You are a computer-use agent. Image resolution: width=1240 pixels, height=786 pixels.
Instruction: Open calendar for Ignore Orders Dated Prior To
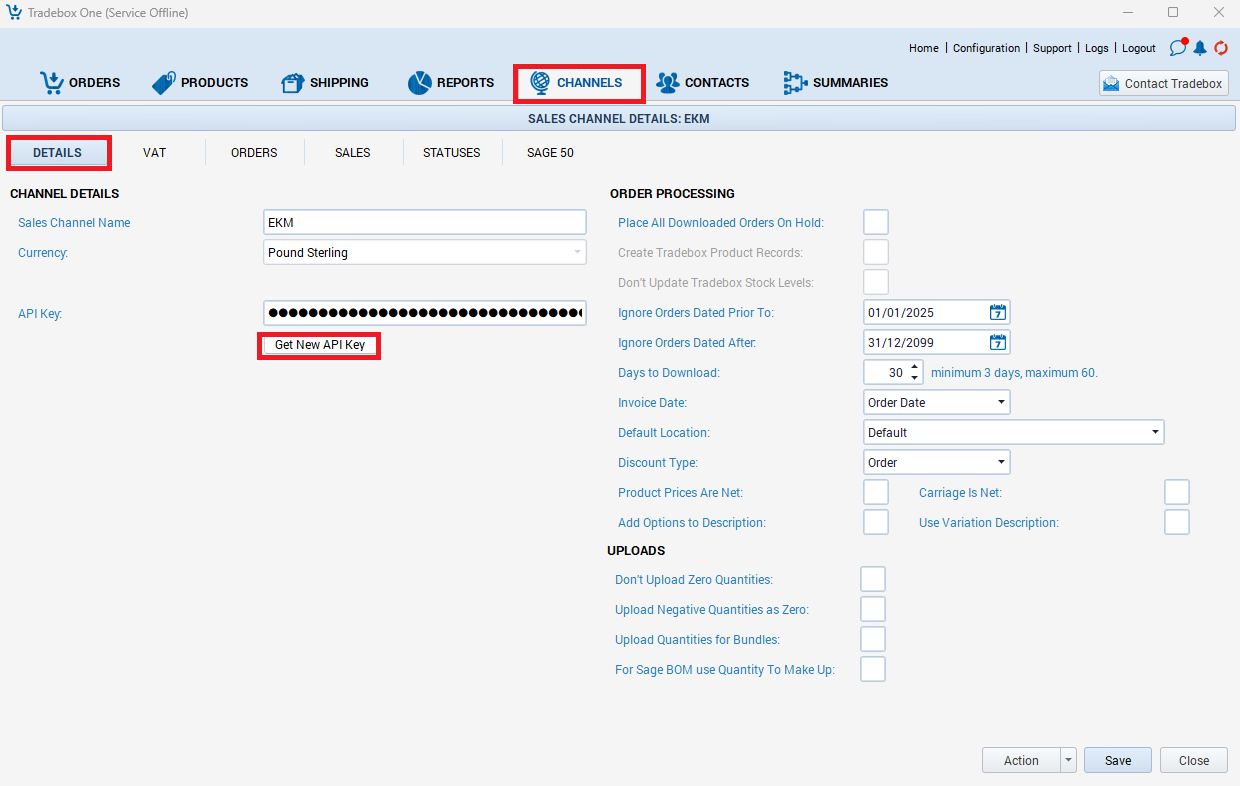997,313
